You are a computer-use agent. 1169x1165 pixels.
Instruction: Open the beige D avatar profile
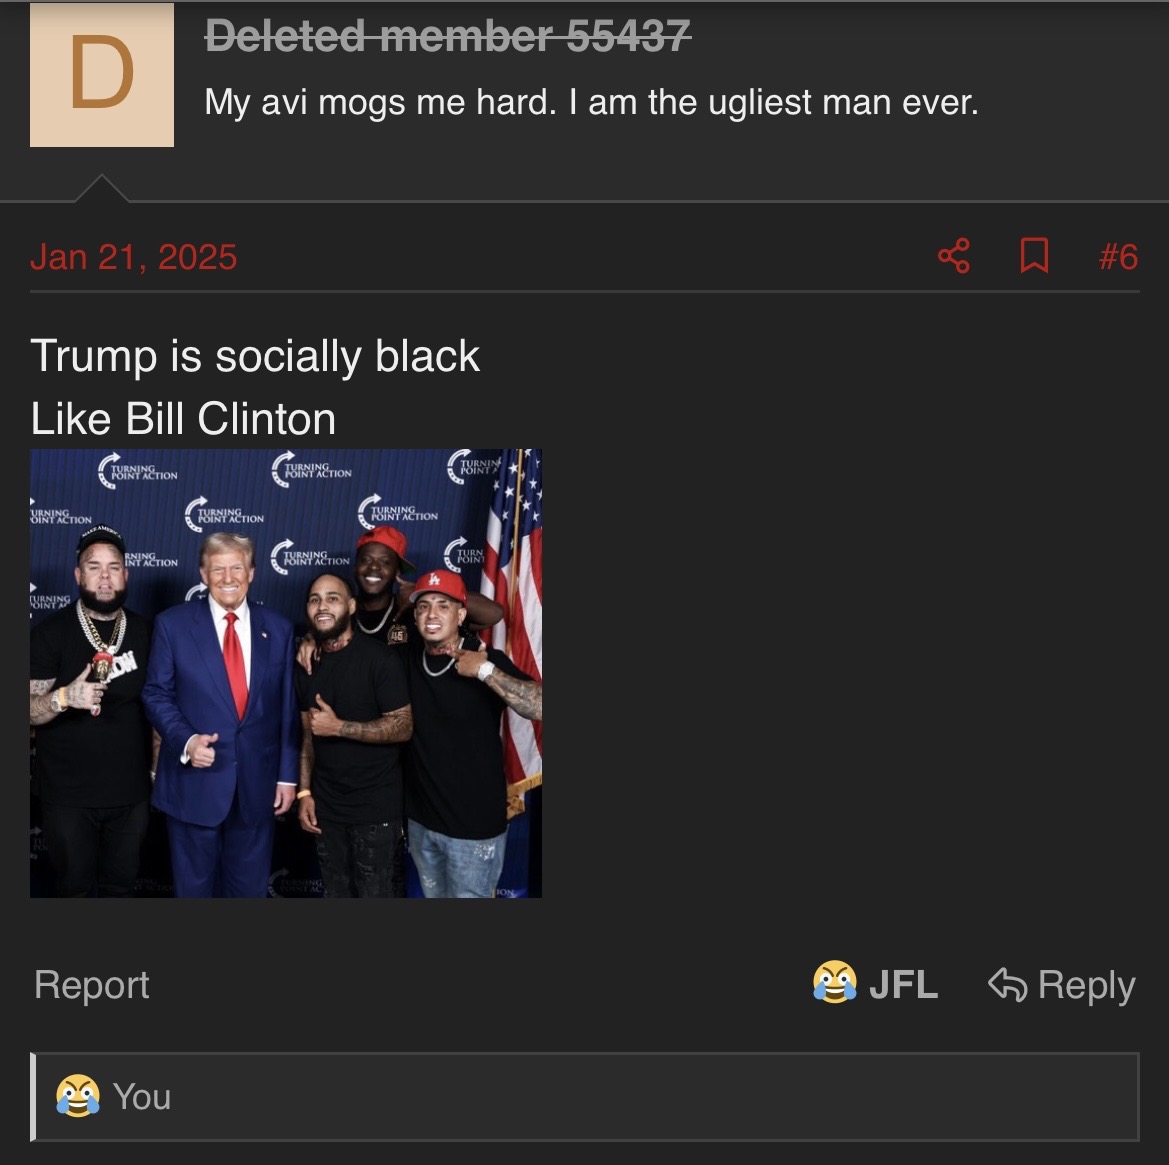(102, 75)
